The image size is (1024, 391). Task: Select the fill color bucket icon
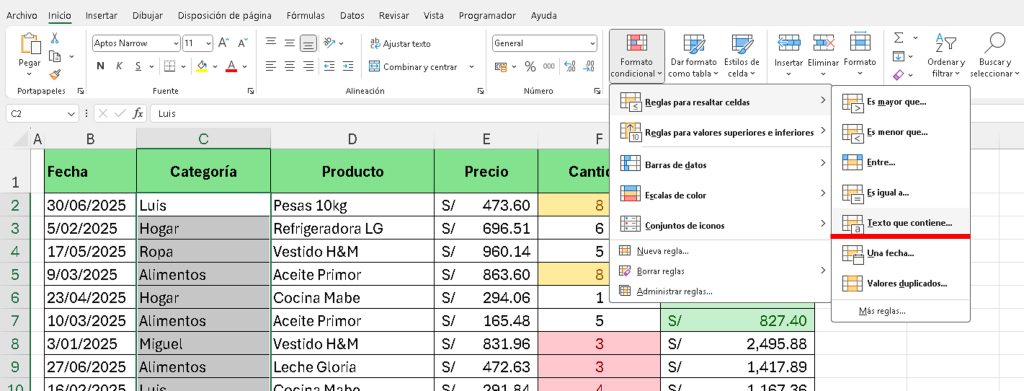[202, 67]
